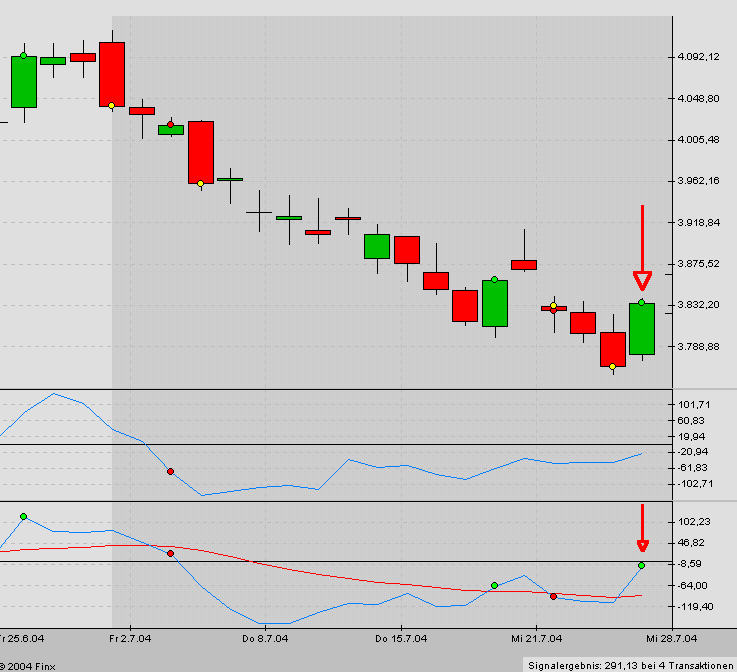This screenshot has height=672, width=737.
Task: Select the yellow dot under the lowest red candle
Action: (x=612, y=367)
